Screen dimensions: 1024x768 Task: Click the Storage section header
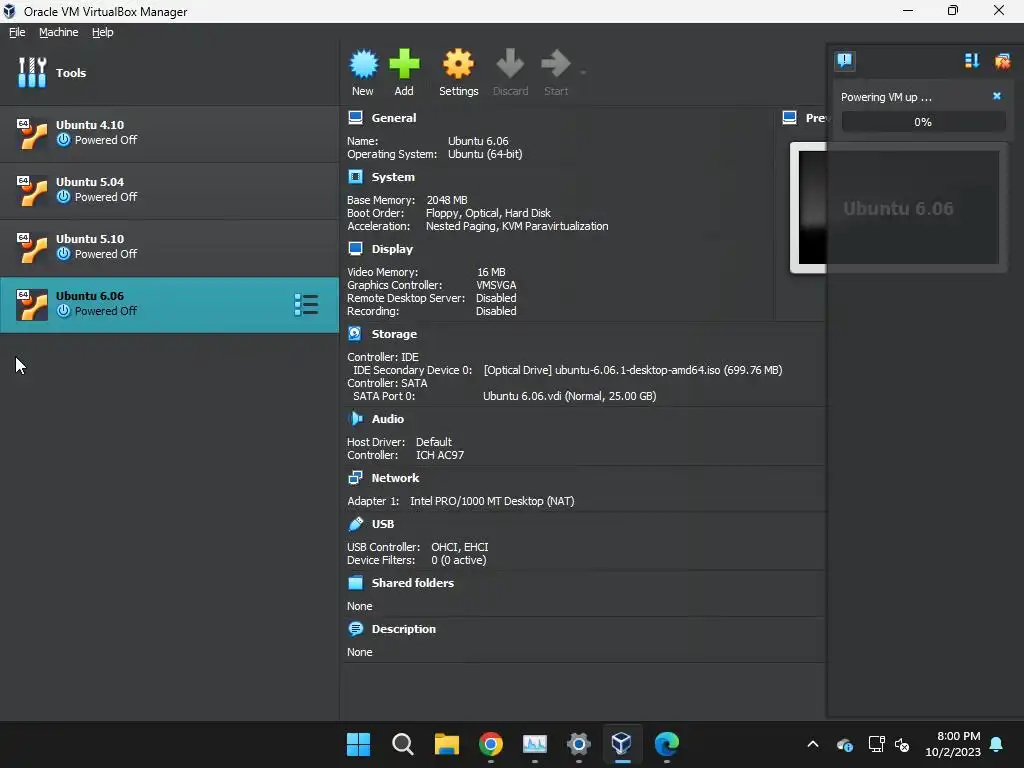click(394, 334)
